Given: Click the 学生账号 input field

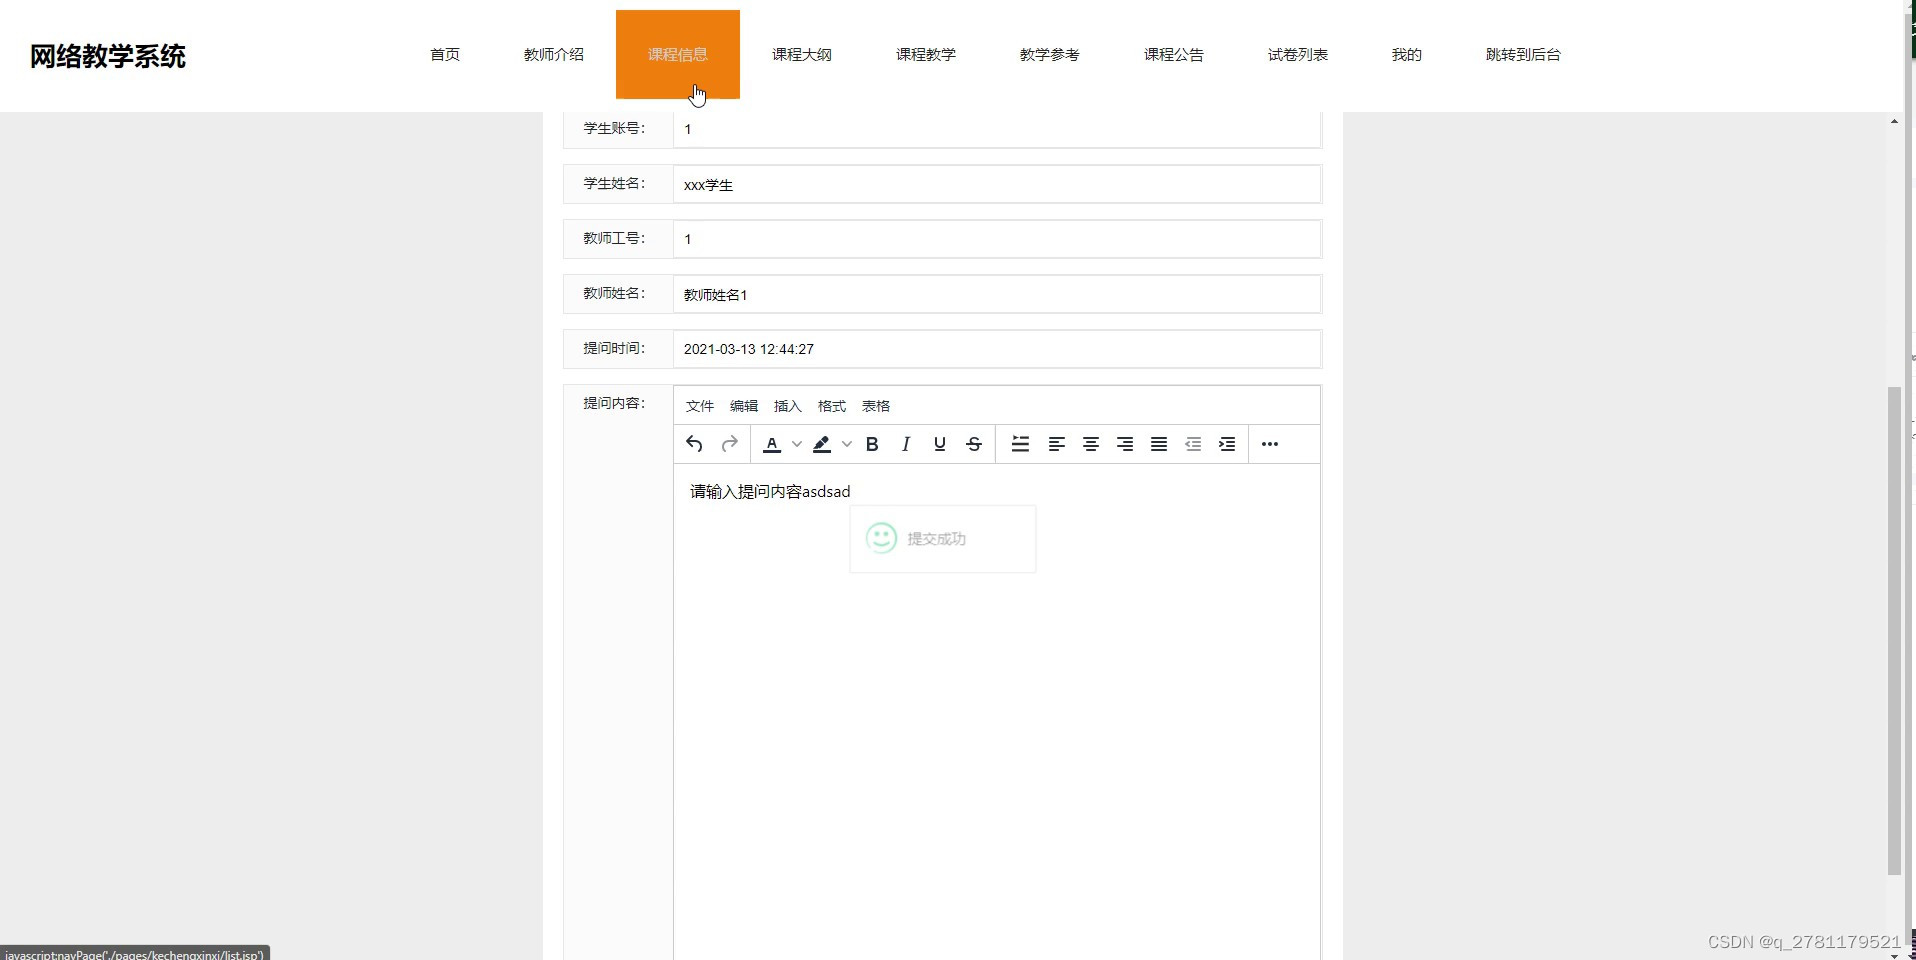Looking at the screenshot, I should pos(997,129).
